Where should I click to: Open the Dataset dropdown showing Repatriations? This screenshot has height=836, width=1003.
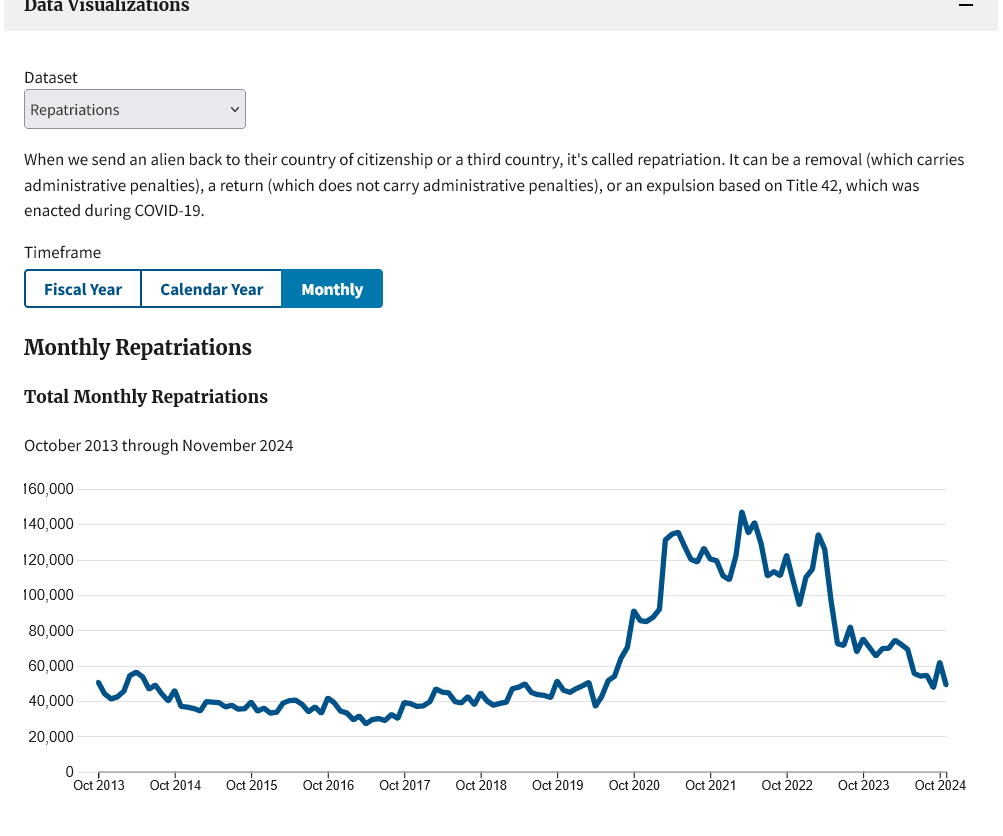pyautogui.click(x=135, y=109)
